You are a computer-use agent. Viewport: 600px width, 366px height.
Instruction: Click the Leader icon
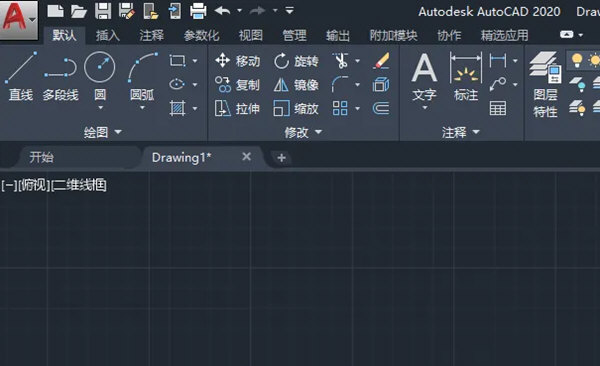coord(497,84)
